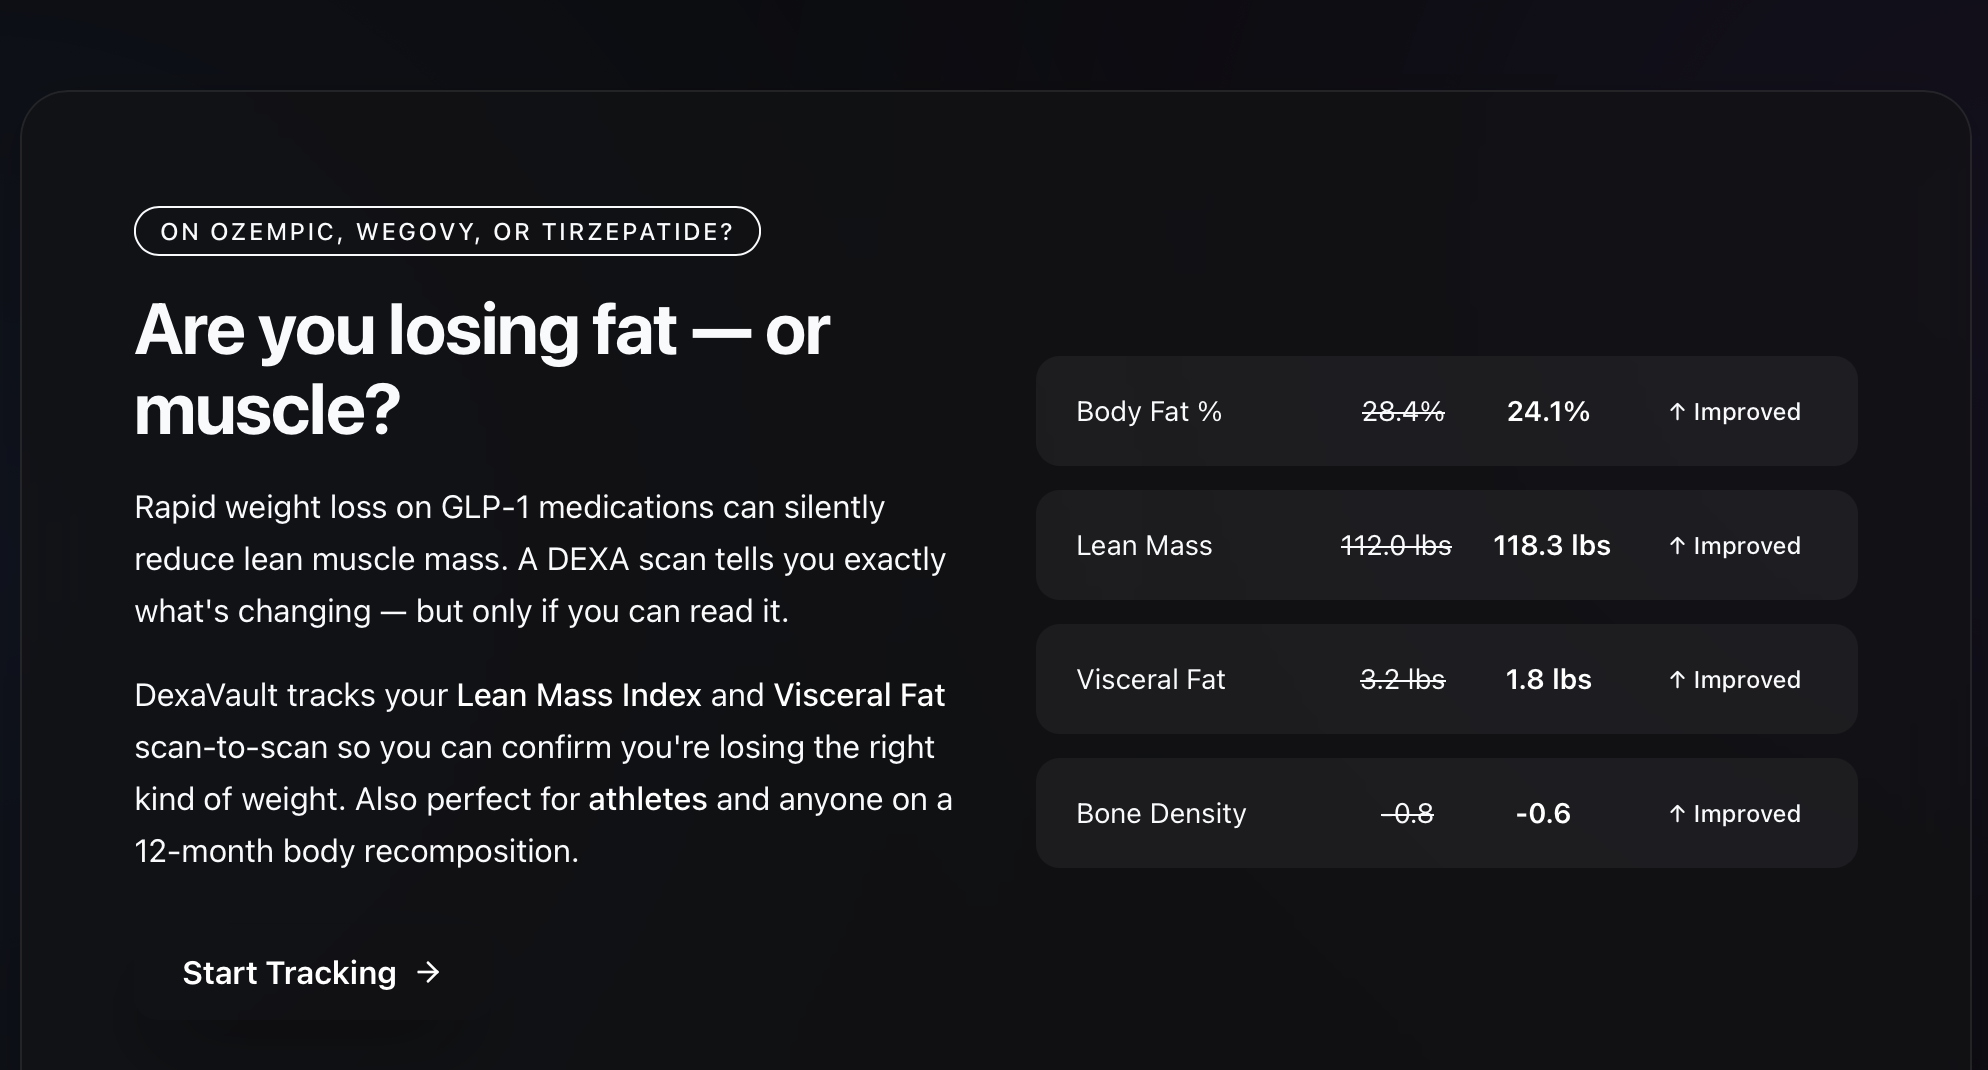Select the Lean Mass row label

point(1144,546)
